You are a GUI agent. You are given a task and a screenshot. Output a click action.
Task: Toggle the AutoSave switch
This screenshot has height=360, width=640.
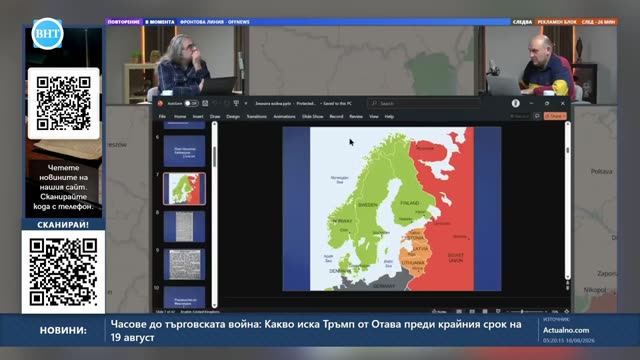pos(191,103)
